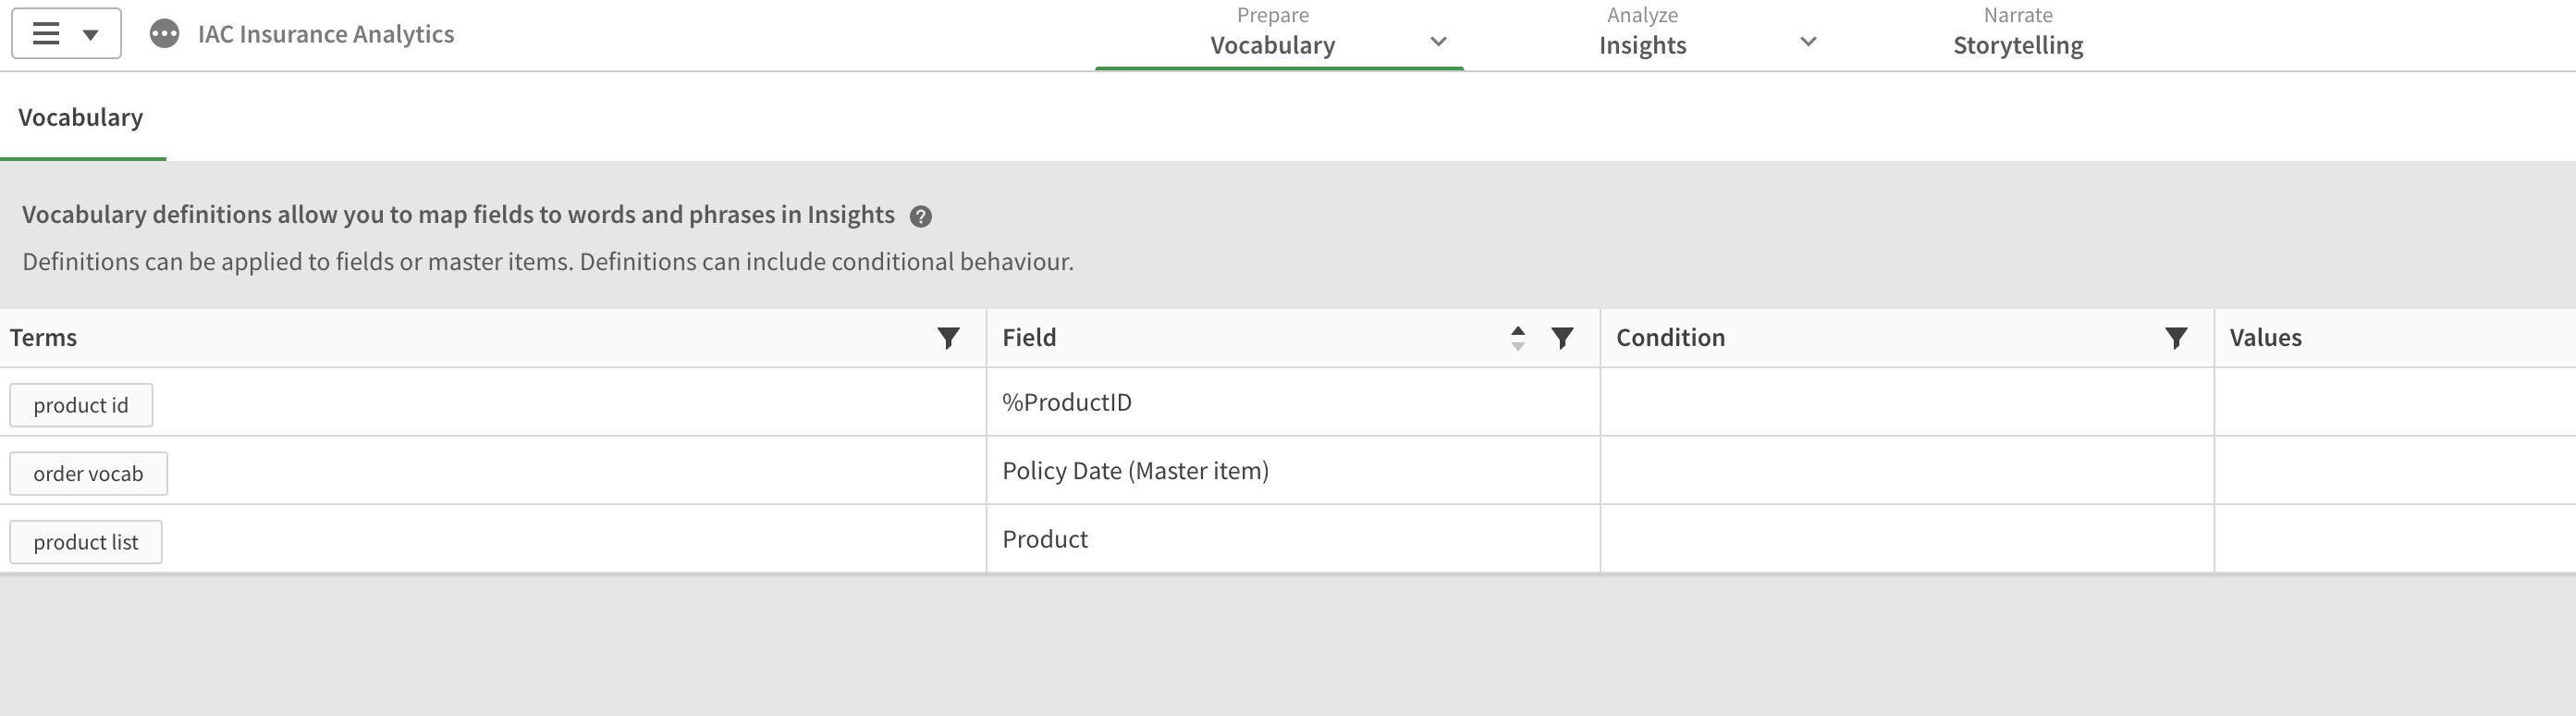Open the hamburger navigation menu
The width and height of the screenshot is (2576, 716).
point(44,33)
